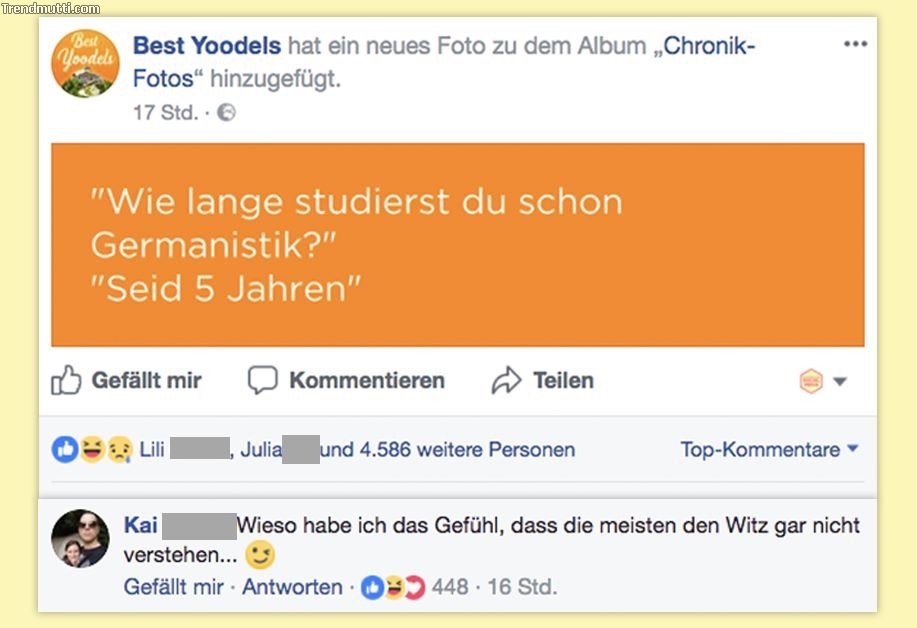Click the Teilen share arrow icon
Image resolution: width=917 pixels, height=628 pixels.
pyautogui.click(x=507, y=381)
